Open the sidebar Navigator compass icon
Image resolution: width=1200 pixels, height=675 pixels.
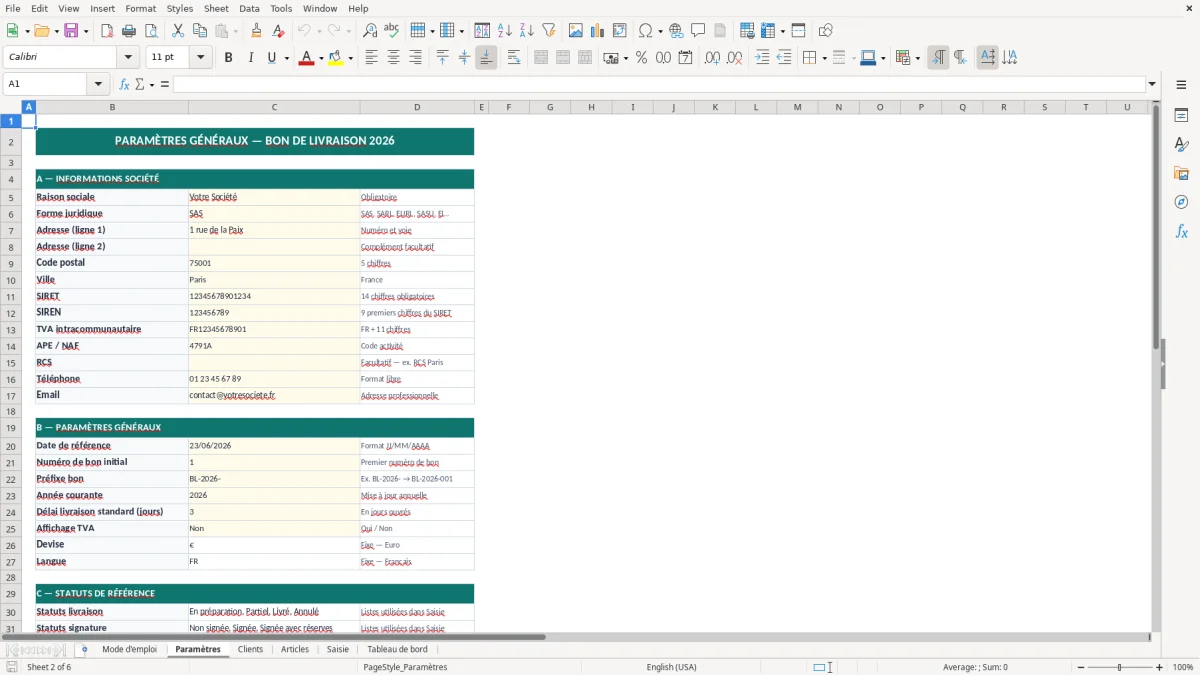[1181, 202]
